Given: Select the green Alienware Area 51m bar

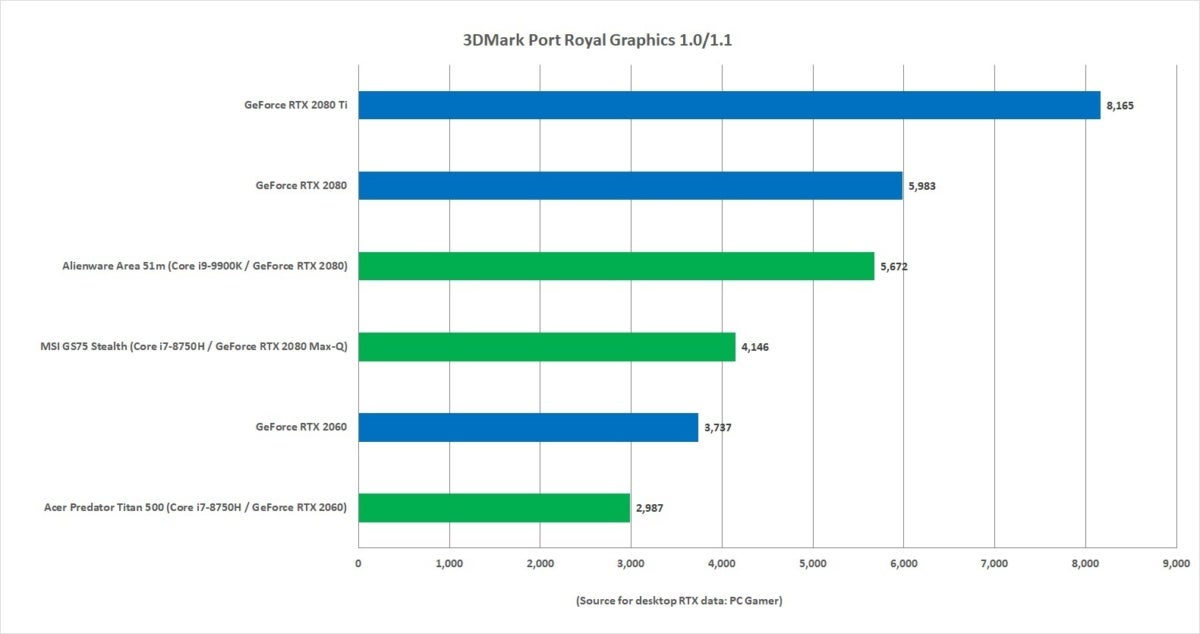Looking at the screenshot, I should [x=616, y=266].
